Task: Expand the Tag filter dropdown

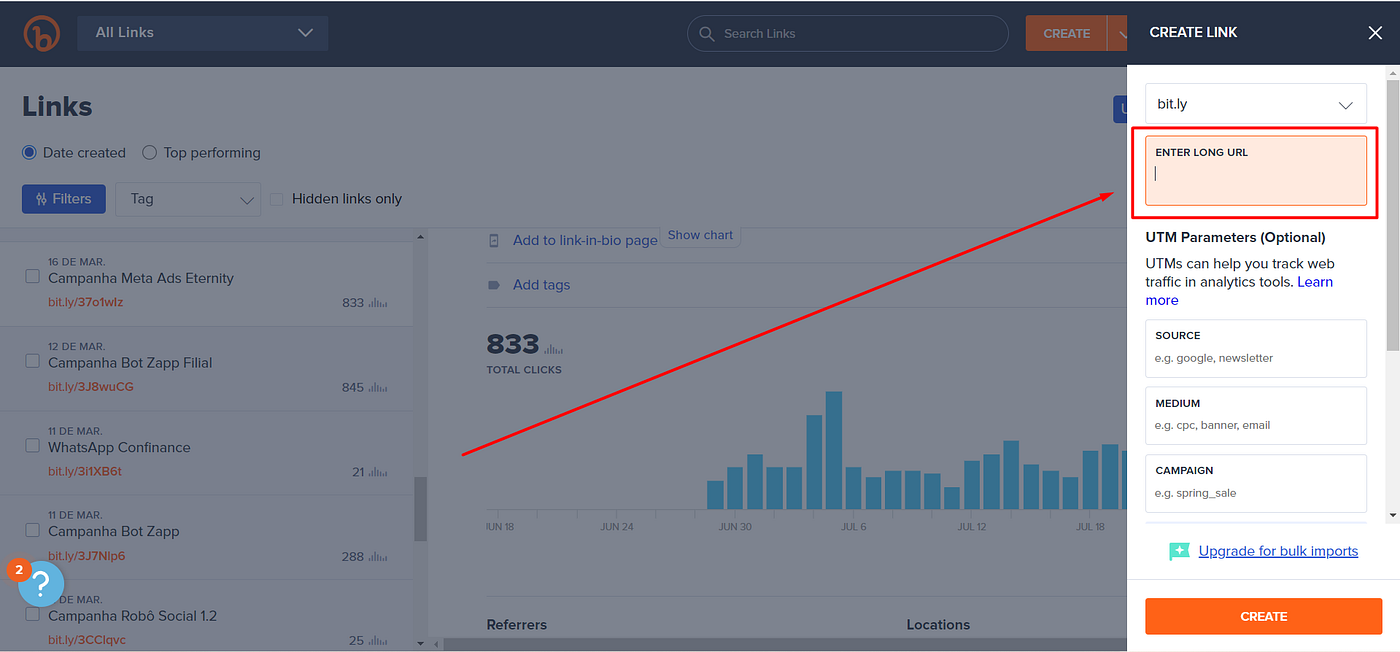Action: (x=187, y=198)
